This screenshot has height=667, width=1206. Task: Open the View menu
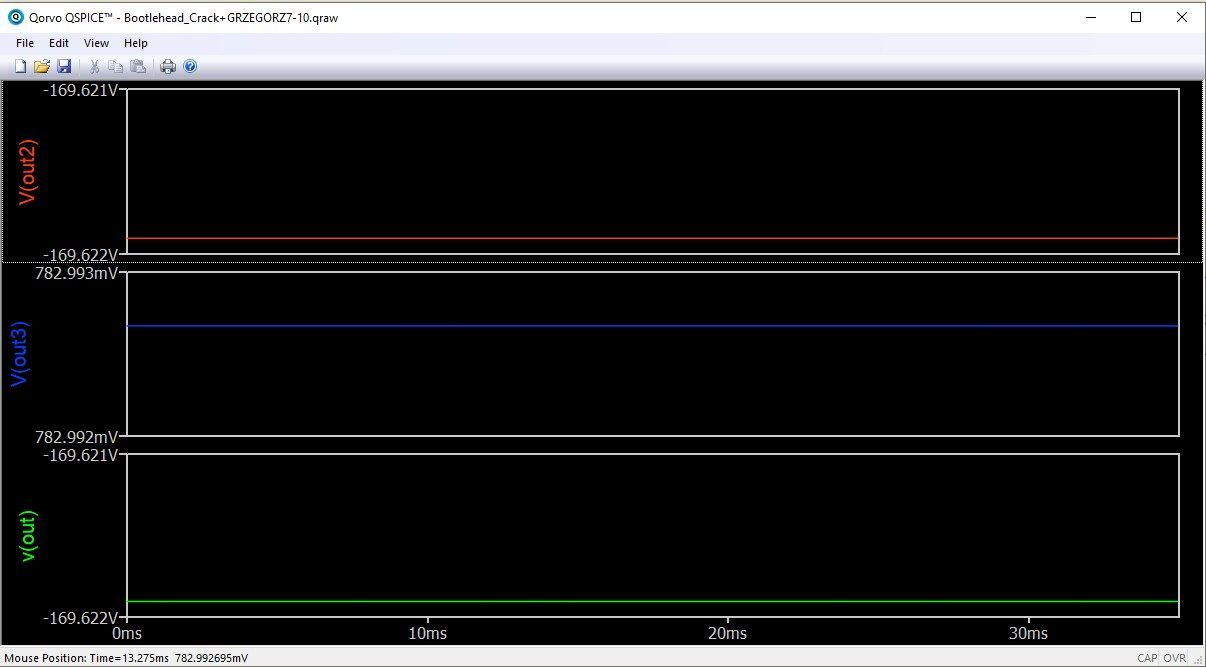pyautogui.click(x=96, y=43)
